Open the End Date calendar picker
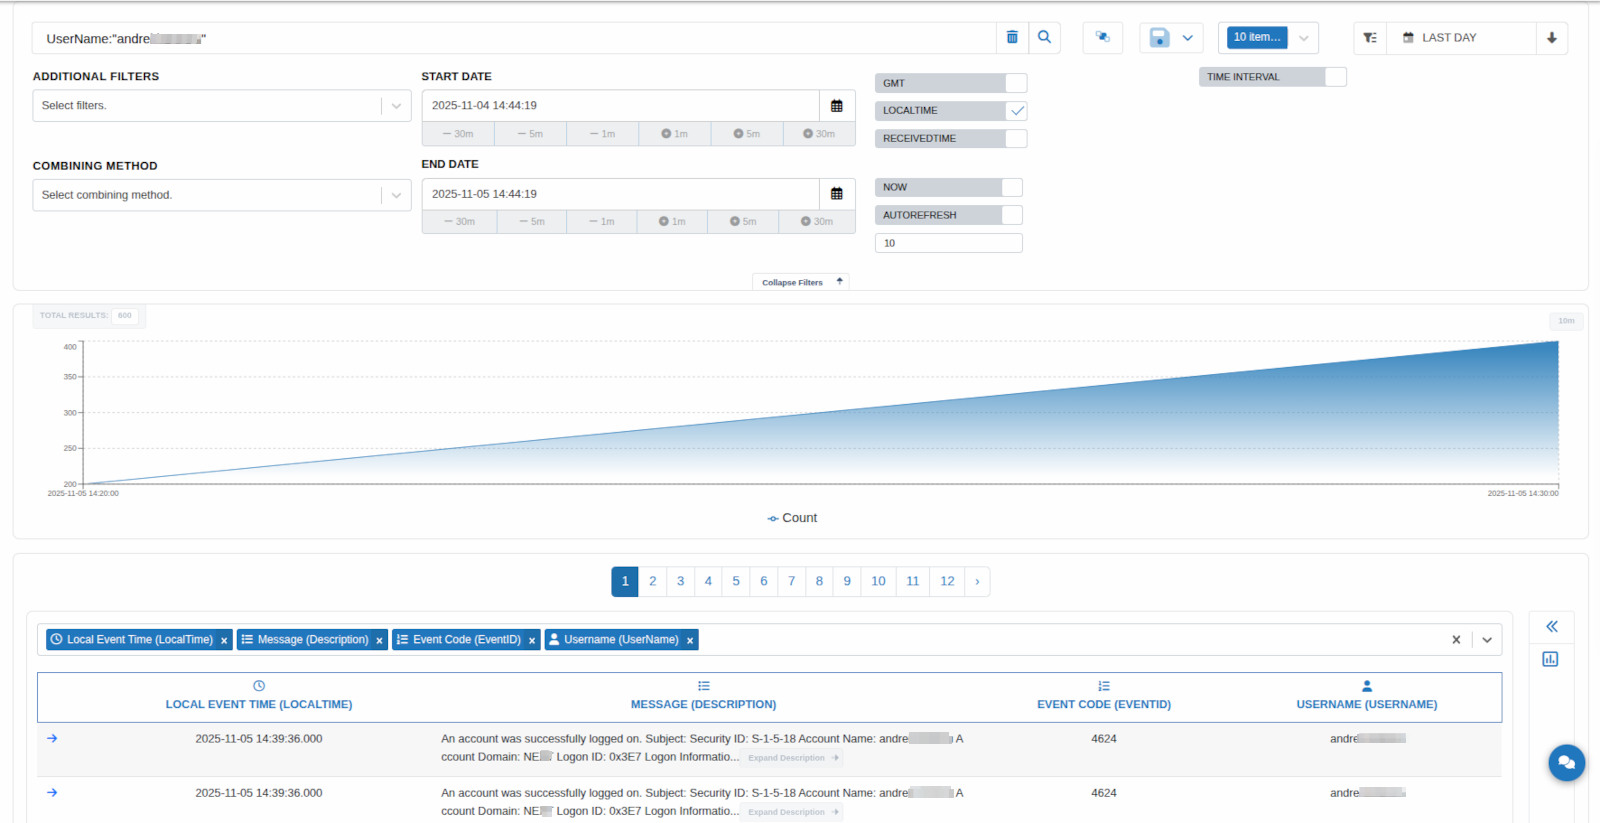The width and height of the screenshot is (1600, 823). [837, 194]
